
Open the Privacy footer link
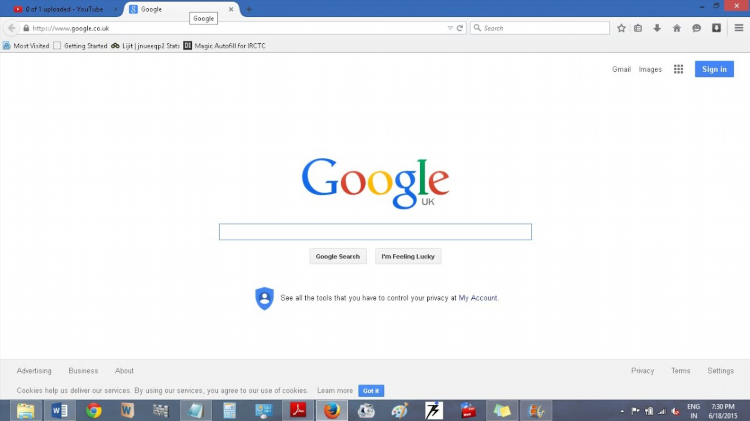pos(642,371)
